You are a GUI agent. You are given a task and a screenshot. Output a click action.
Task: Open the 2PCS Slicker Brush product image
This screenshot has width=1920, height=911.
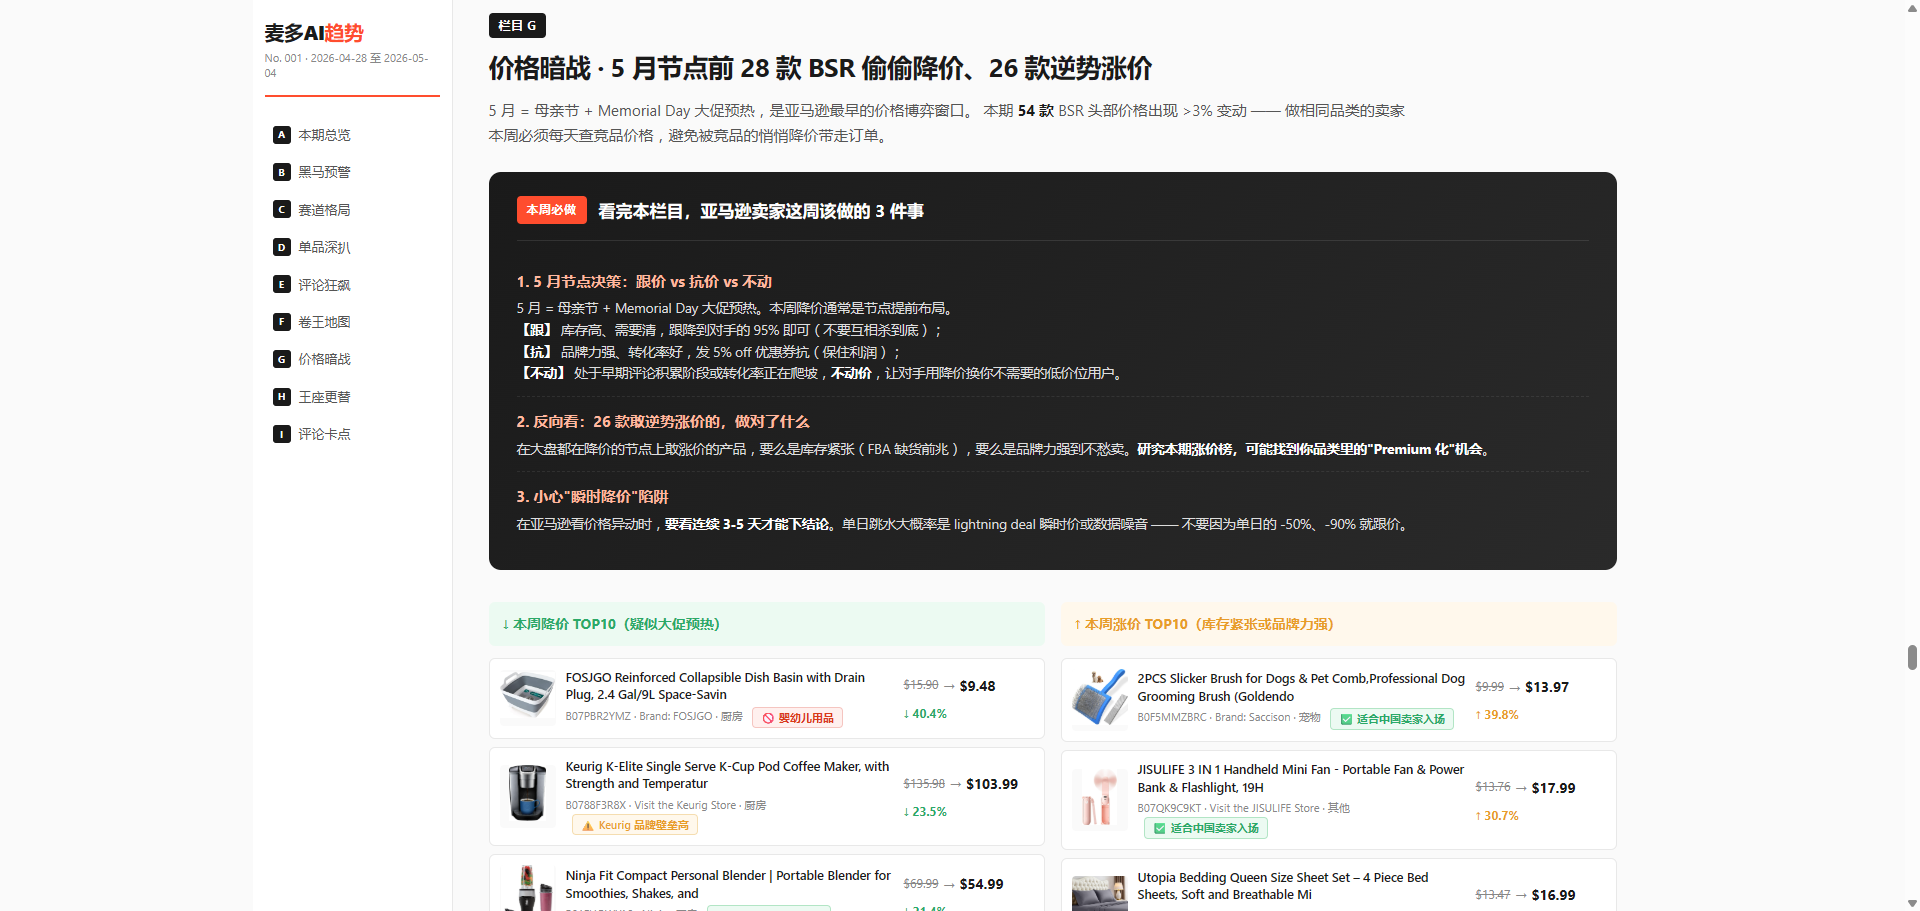pyautogui.click(x=1100, y=698)
